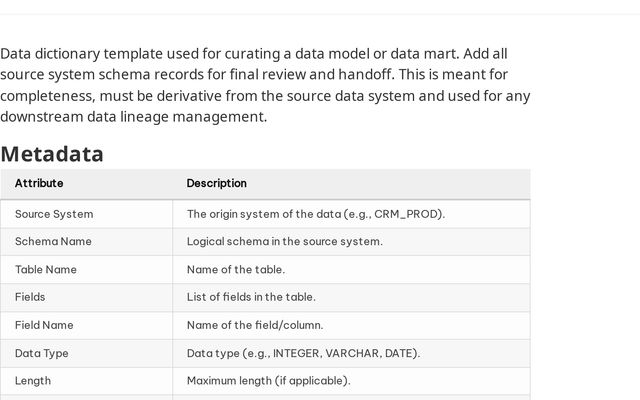Click the Attribute column header

pos(39,184)
